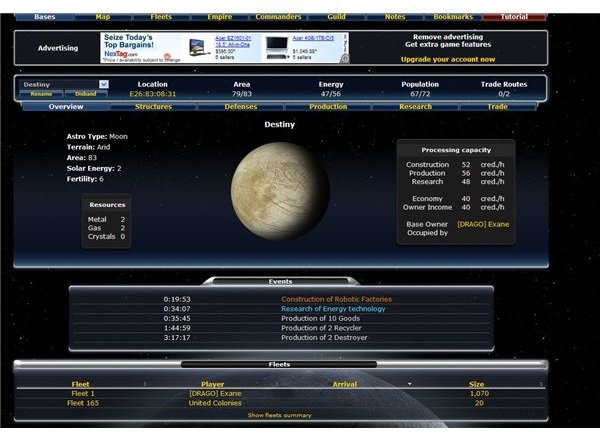Open the Empire menu

[x=220, y=17]
